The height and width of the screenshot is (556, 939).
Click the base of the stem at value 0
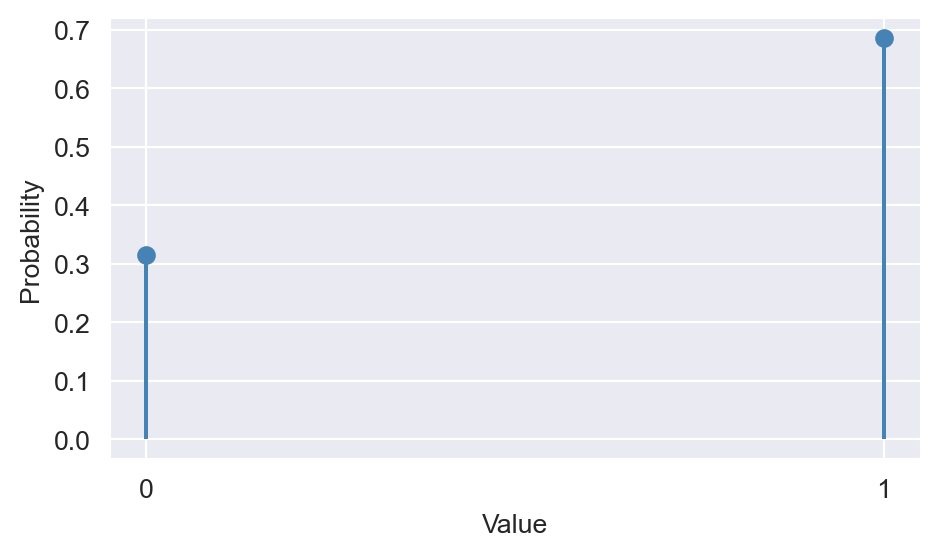pos(146,437)
